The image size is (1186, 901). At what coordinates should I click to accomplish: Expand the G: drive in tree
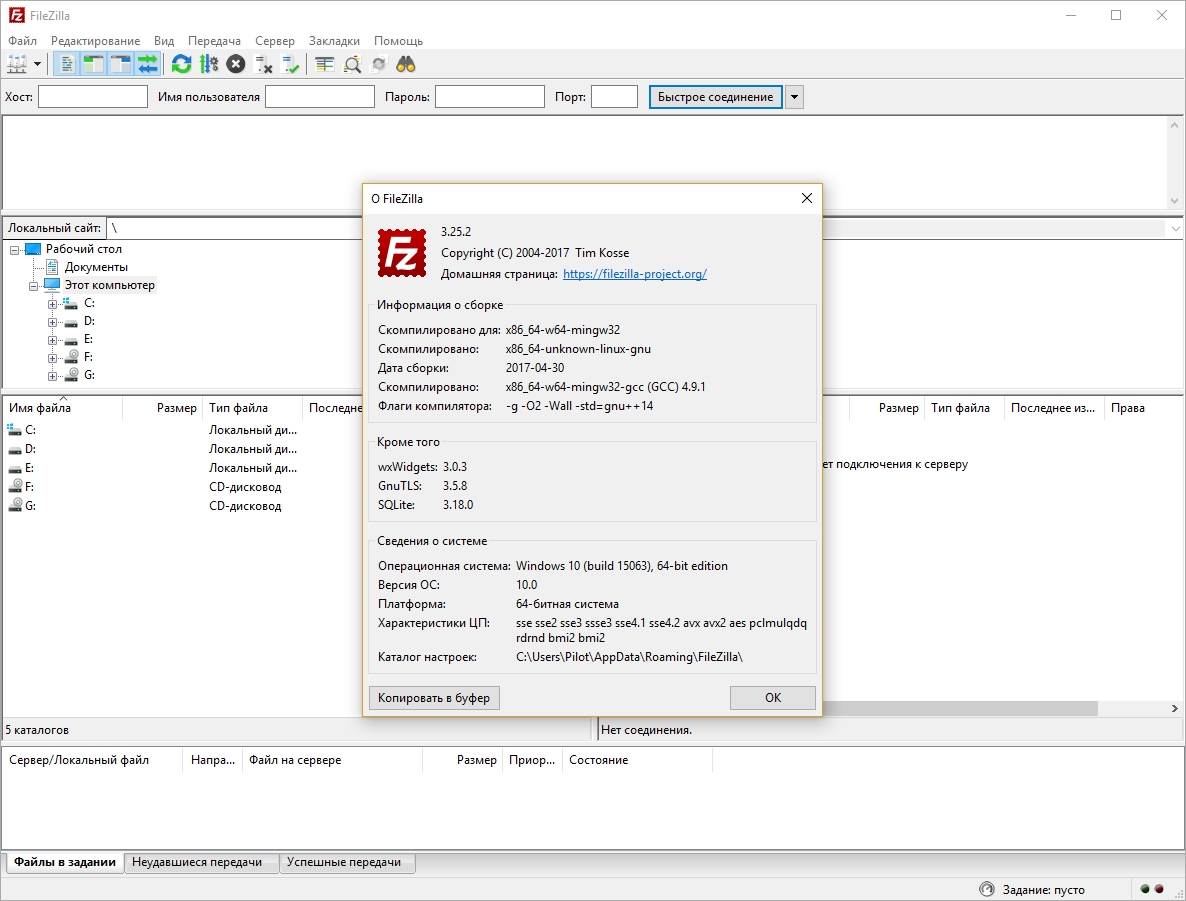click(52, 376)
